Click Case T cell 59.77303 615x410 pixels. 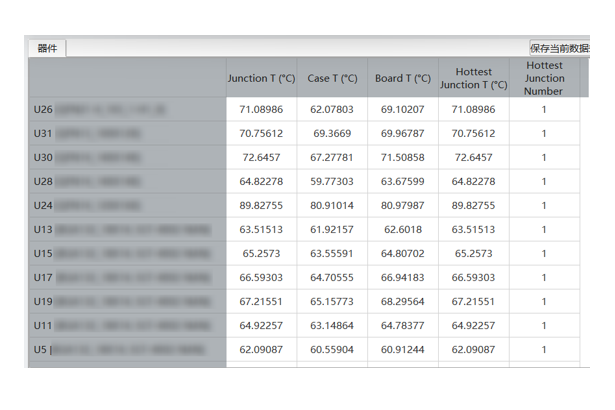click(x=332, y=181)
